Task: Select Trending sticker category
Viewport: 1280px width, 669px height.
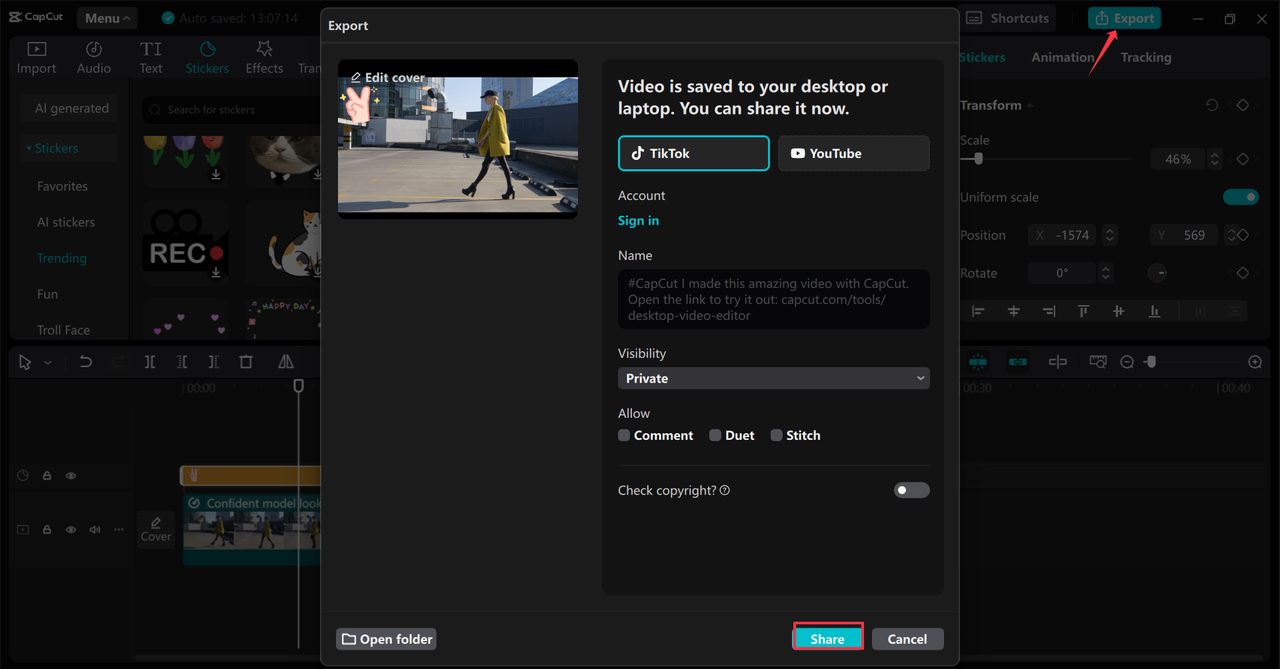Action: coord(62,258)
